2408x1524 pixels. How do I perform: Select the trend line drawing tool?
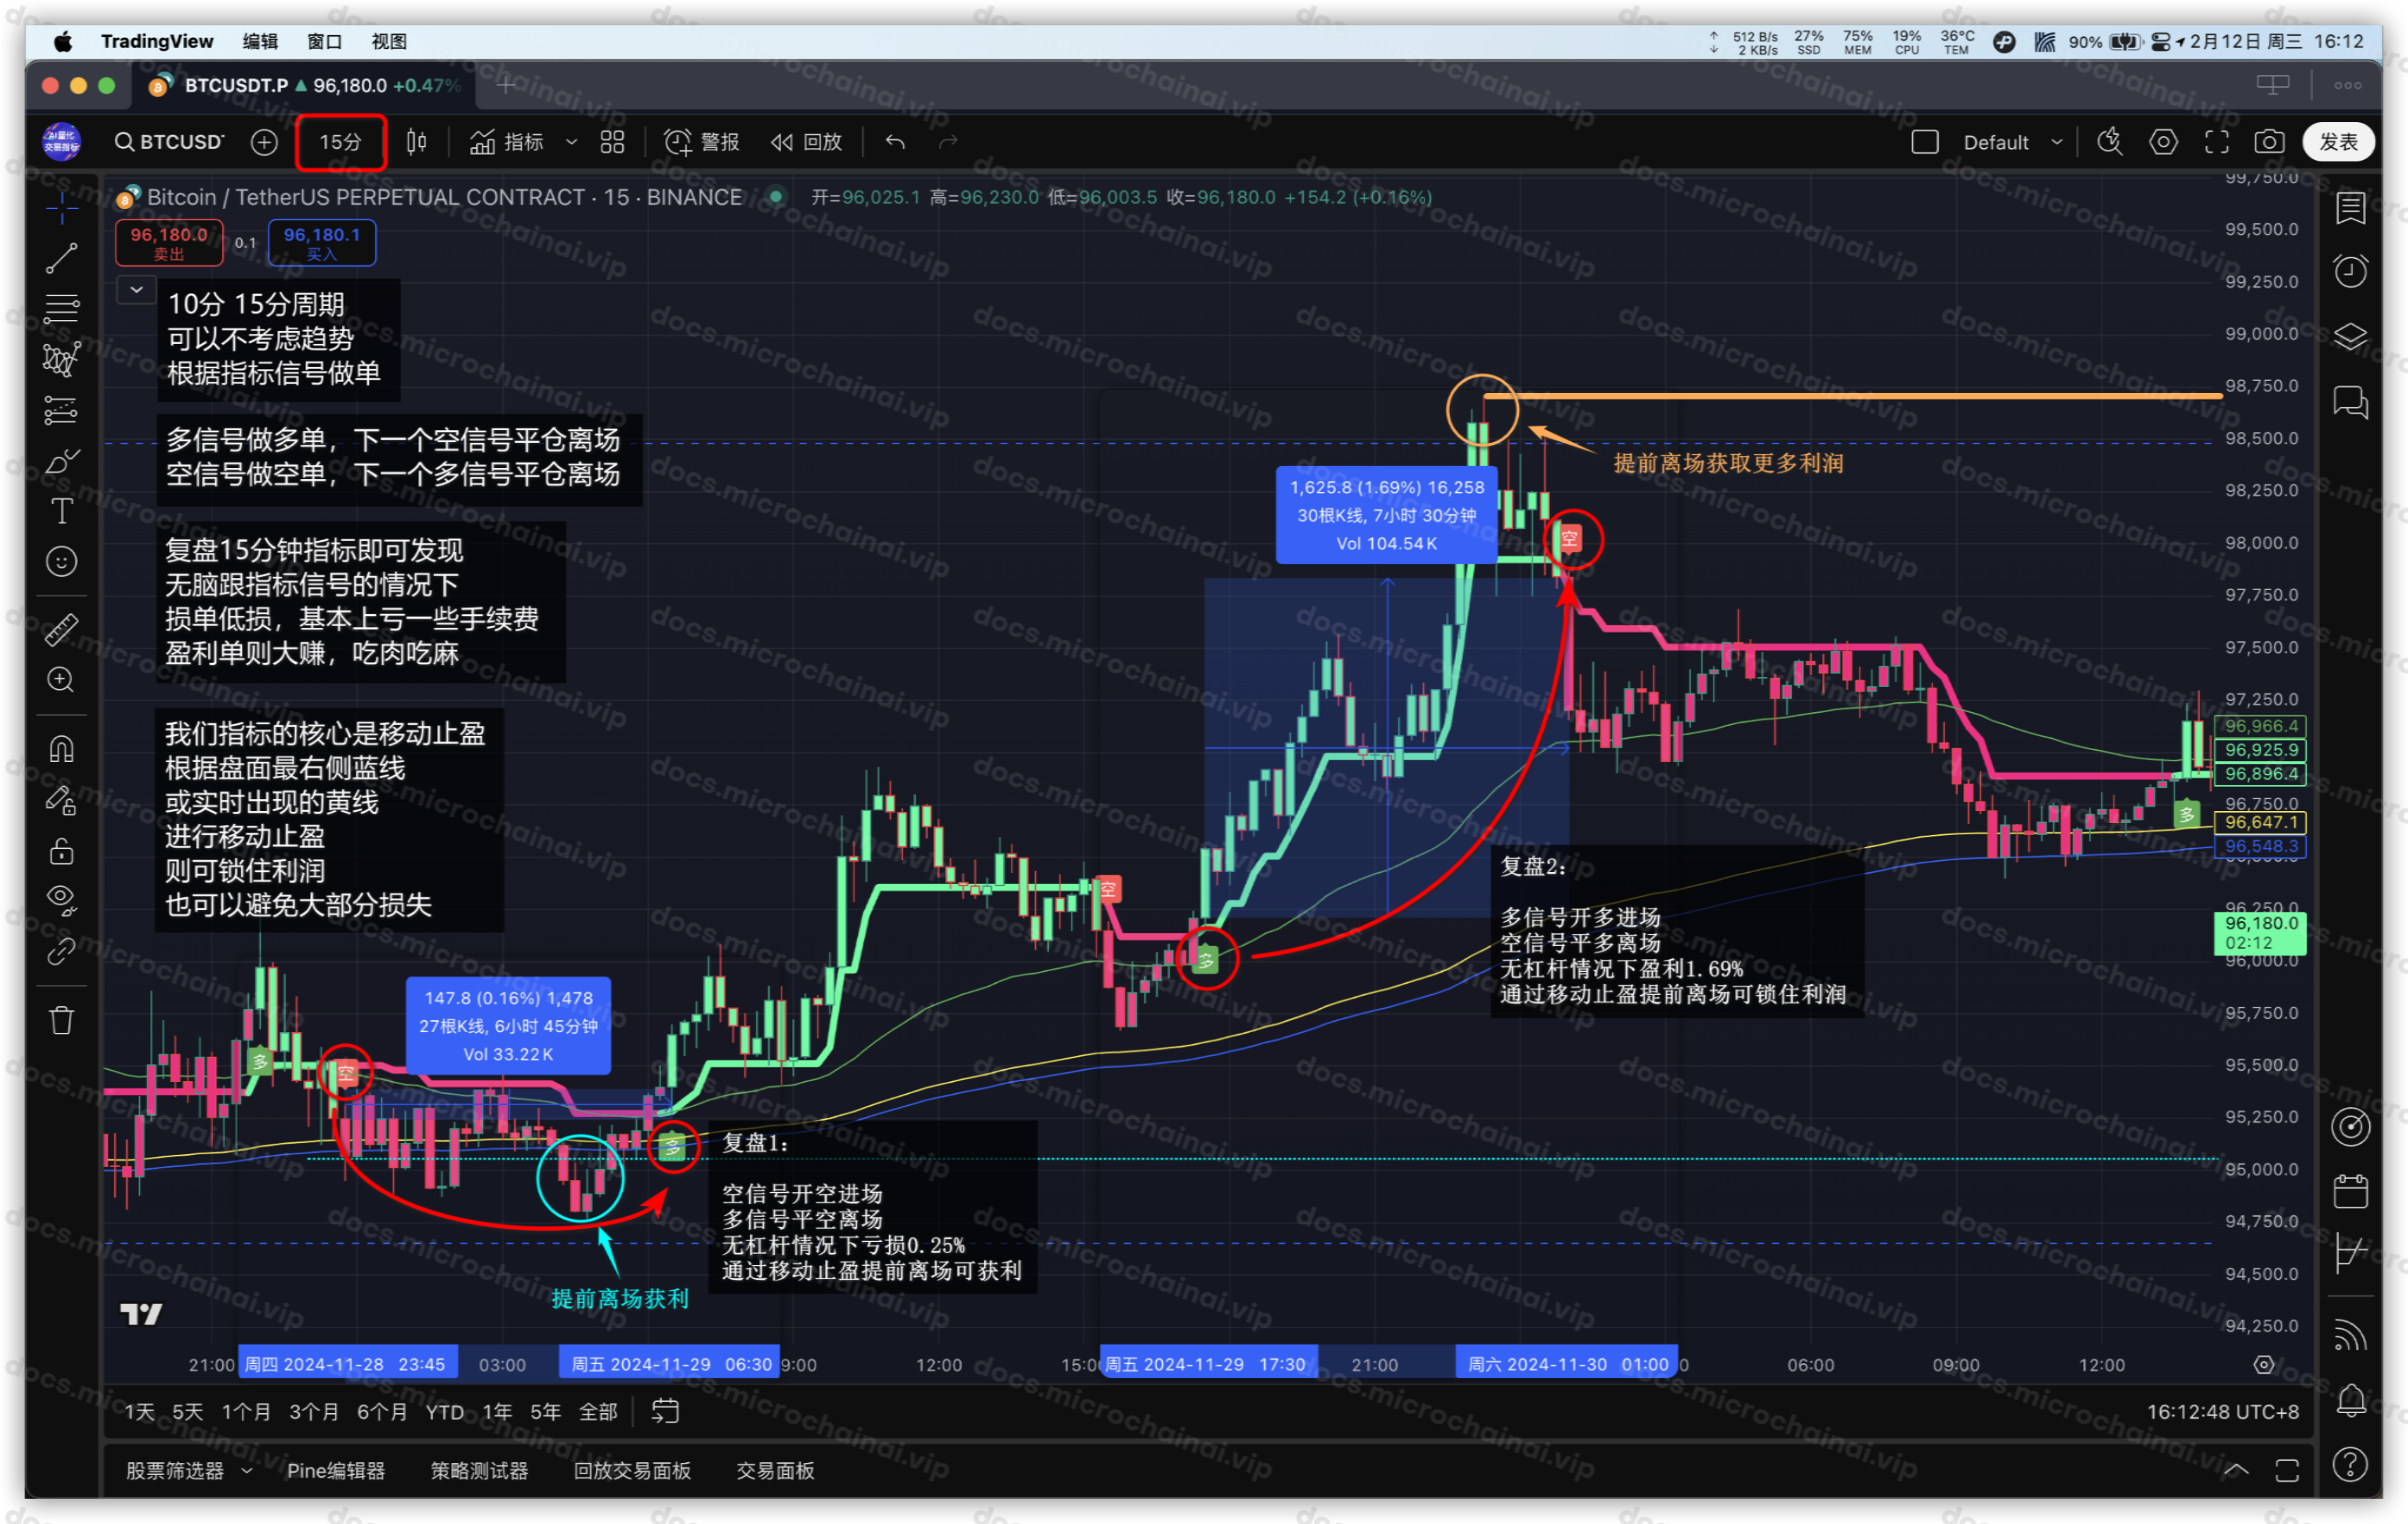click(62, 258)
